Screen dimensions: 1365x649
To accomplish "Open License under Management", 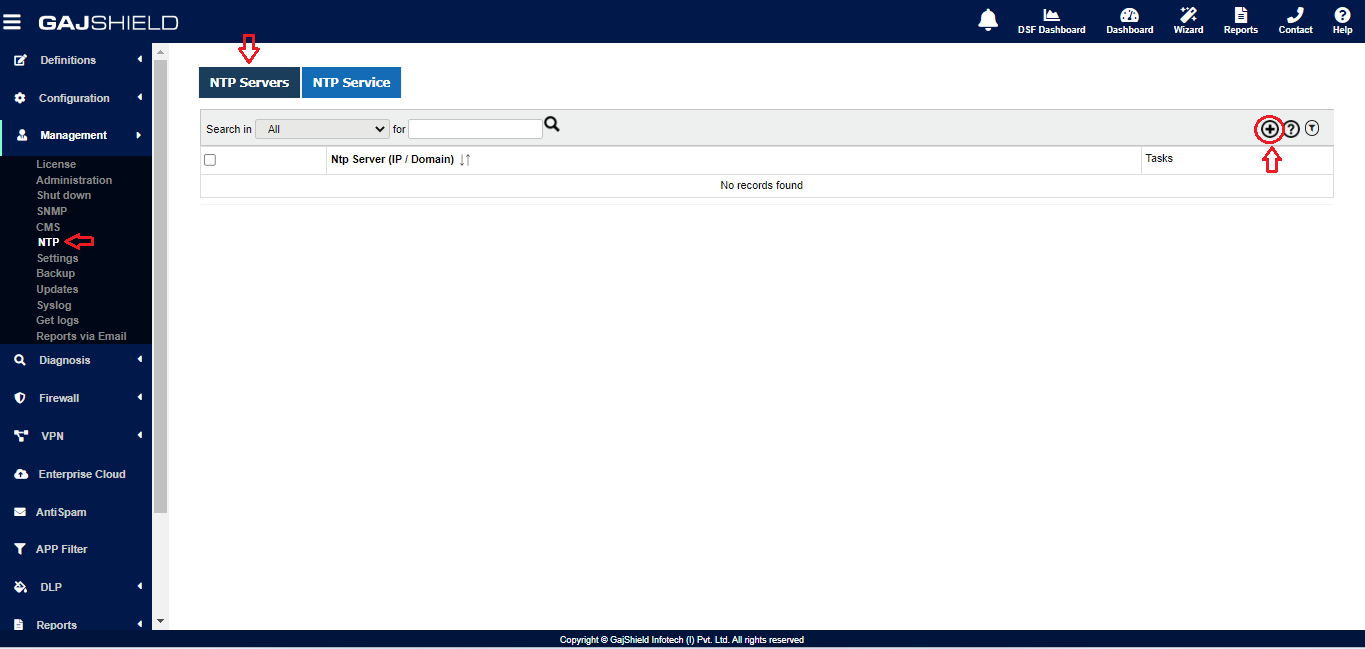I will pos(56,164).
